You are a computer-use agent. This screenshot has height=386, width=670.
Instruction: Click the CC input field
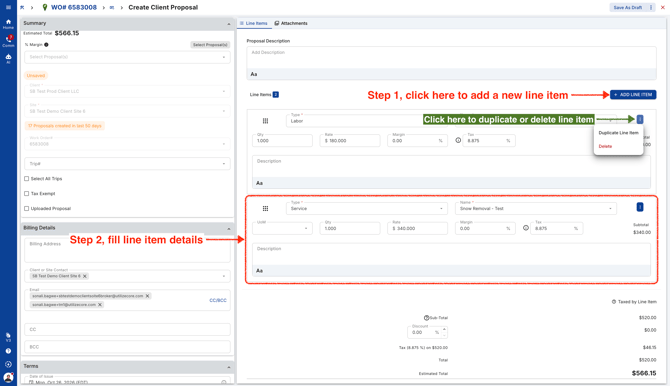pos(127,330)
